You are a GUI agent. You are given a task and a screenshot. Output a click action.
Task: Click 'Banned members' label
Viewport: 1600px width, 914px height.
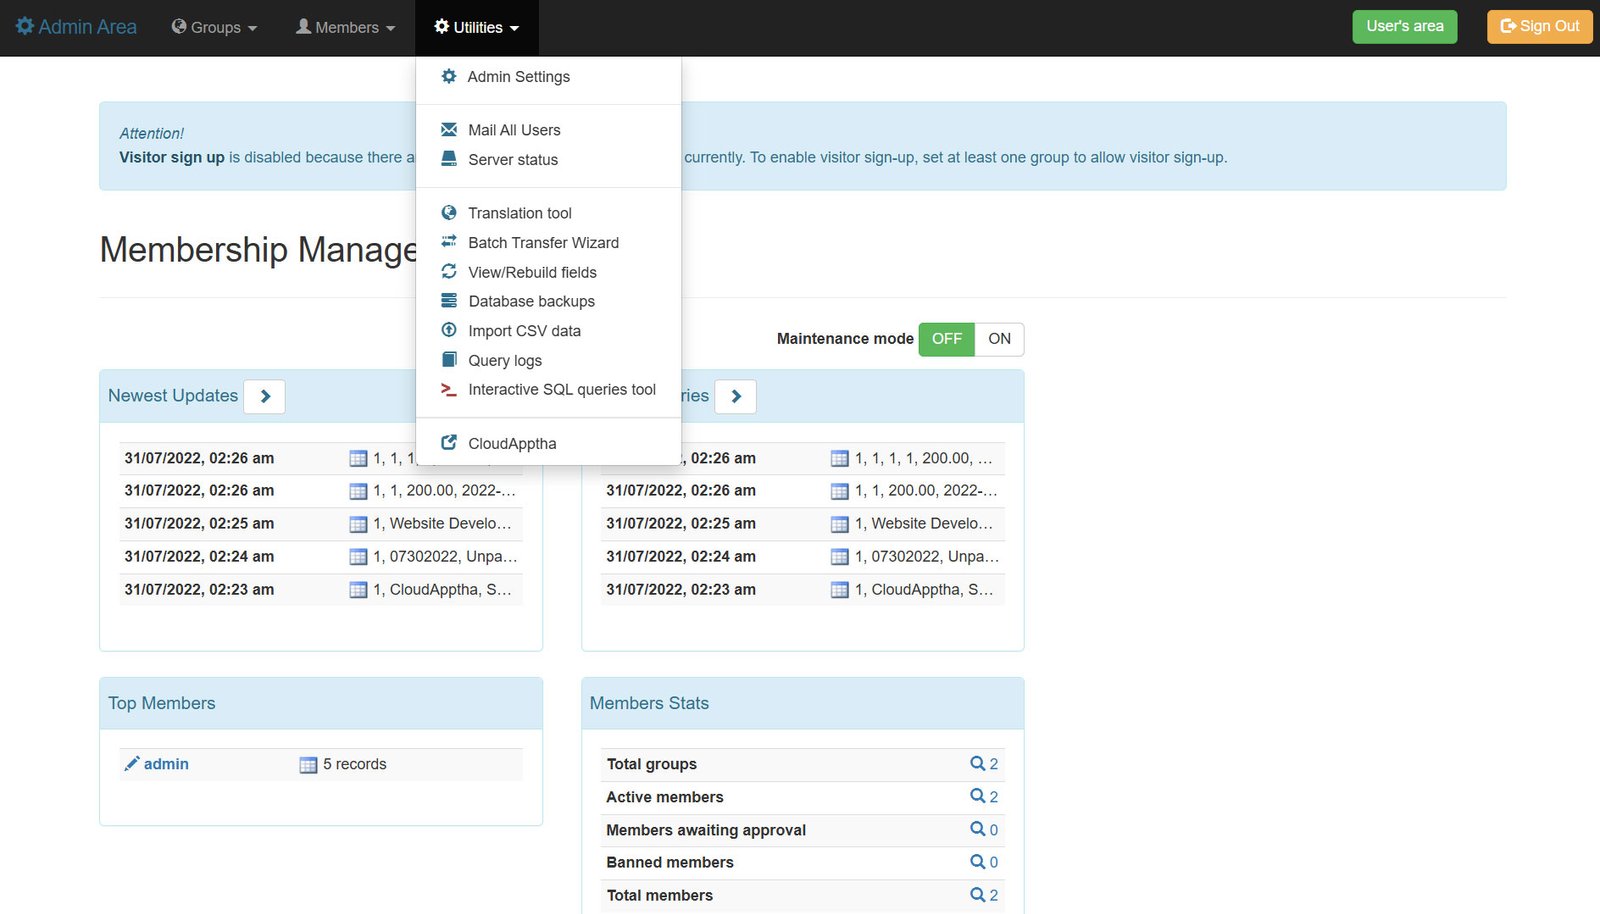pyautogui.click(x=670, y=862)
